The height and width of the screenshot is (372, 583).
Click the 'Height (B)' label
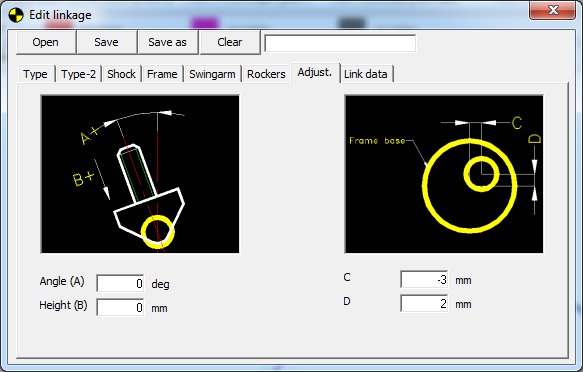click(63, 305)
